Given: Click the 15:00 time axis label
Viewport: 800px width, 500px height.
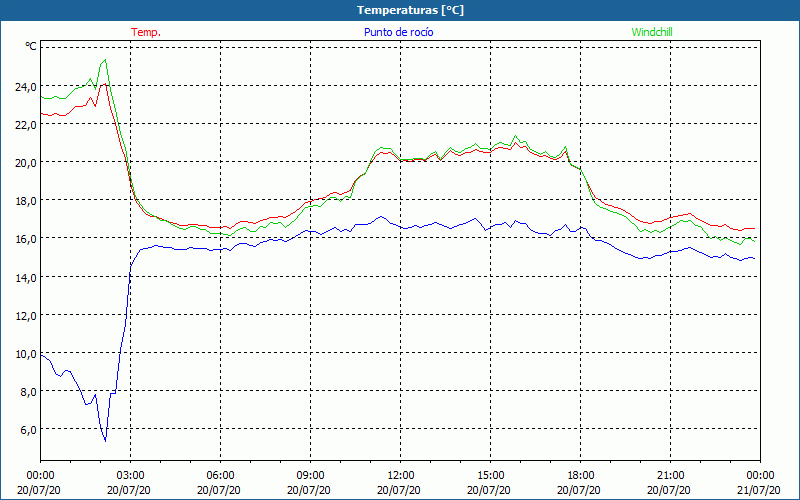Looking at the screenshot, I should click(x=491, y=476).
